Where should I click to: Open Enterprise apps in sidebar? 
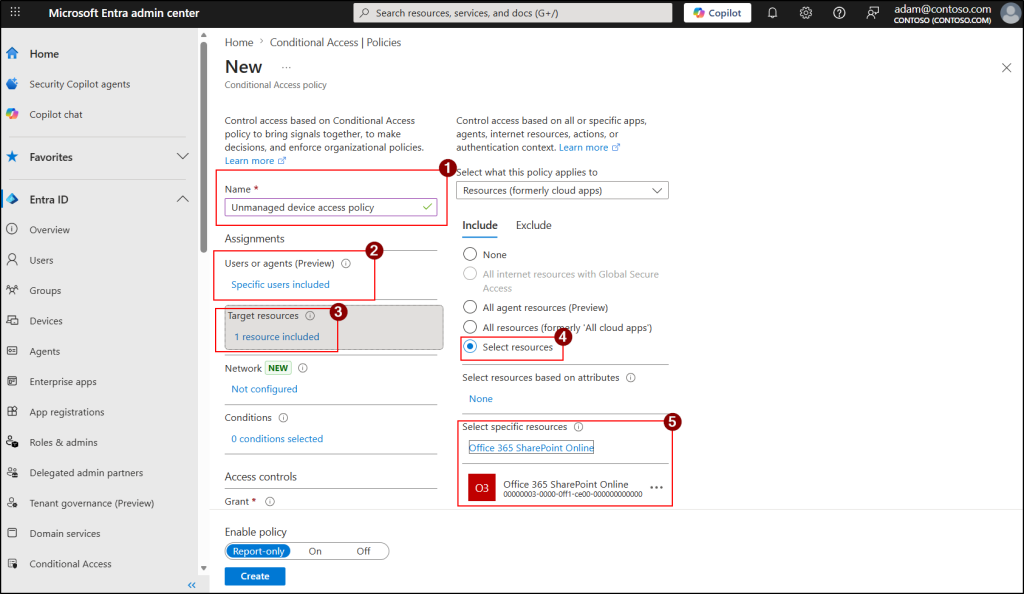pos(63,381)
